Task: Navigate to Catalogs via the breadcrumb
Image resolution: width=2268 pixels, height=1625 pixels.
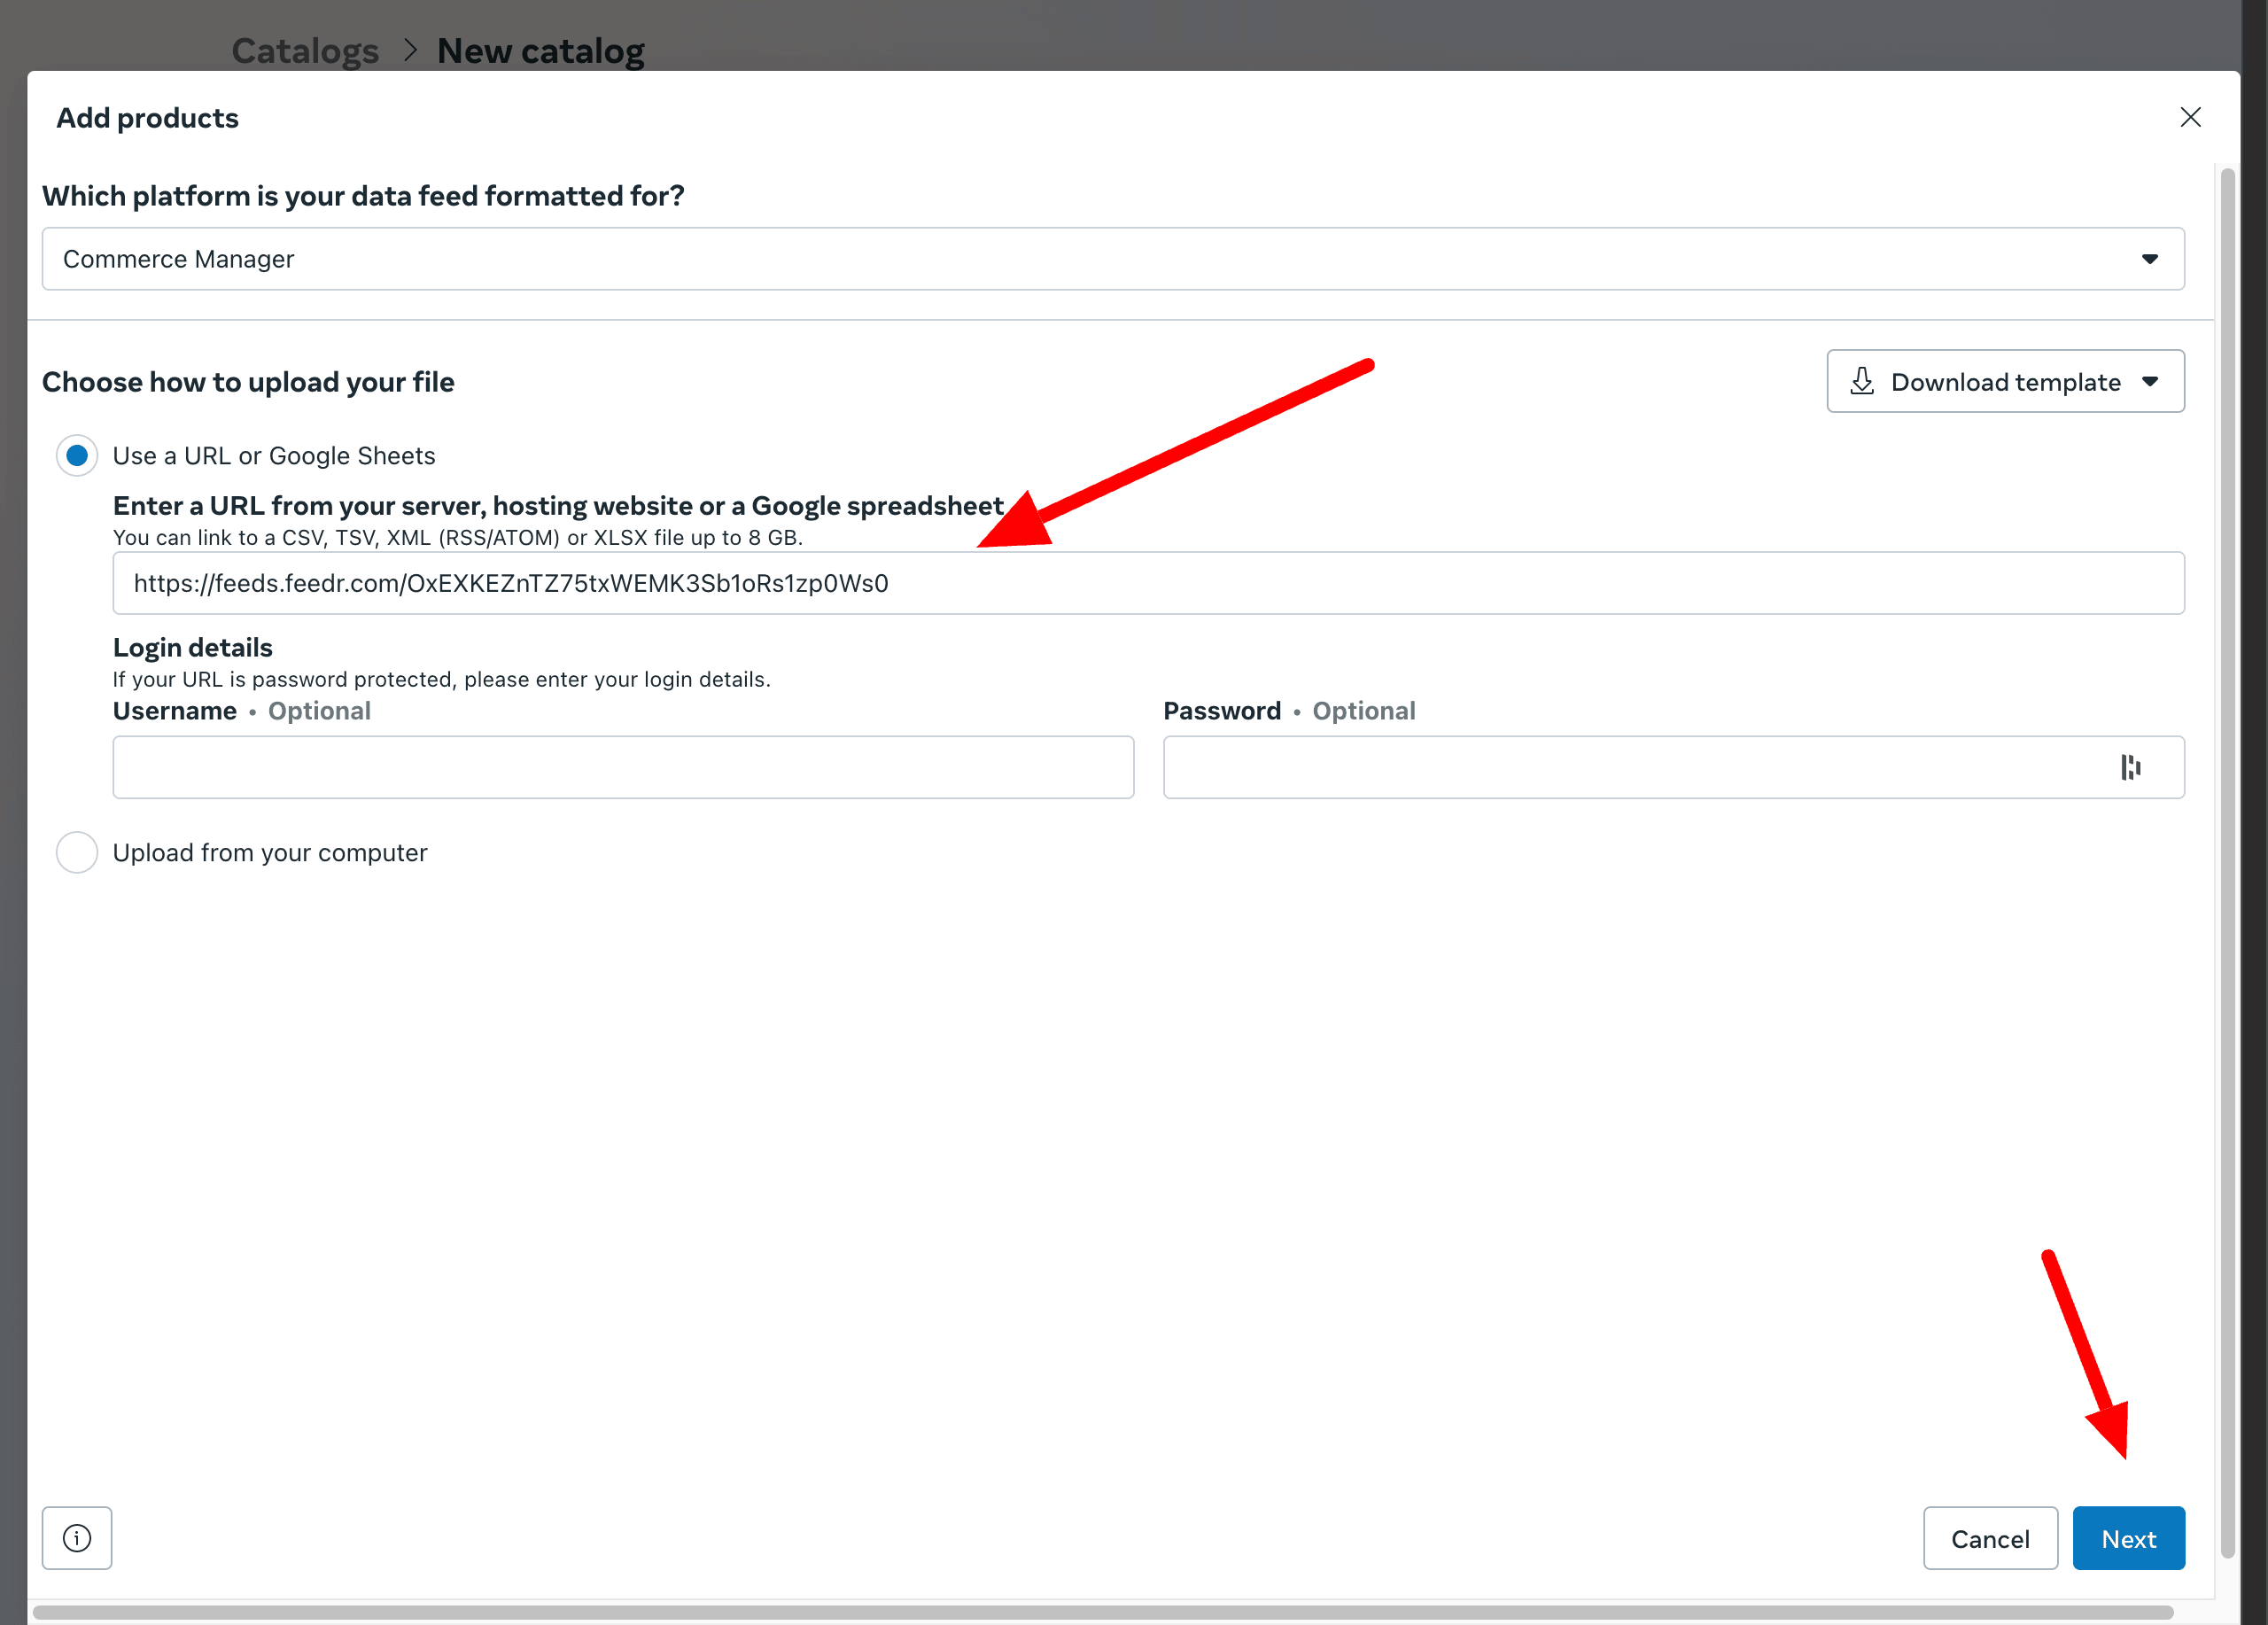Action: click(305, 50)
